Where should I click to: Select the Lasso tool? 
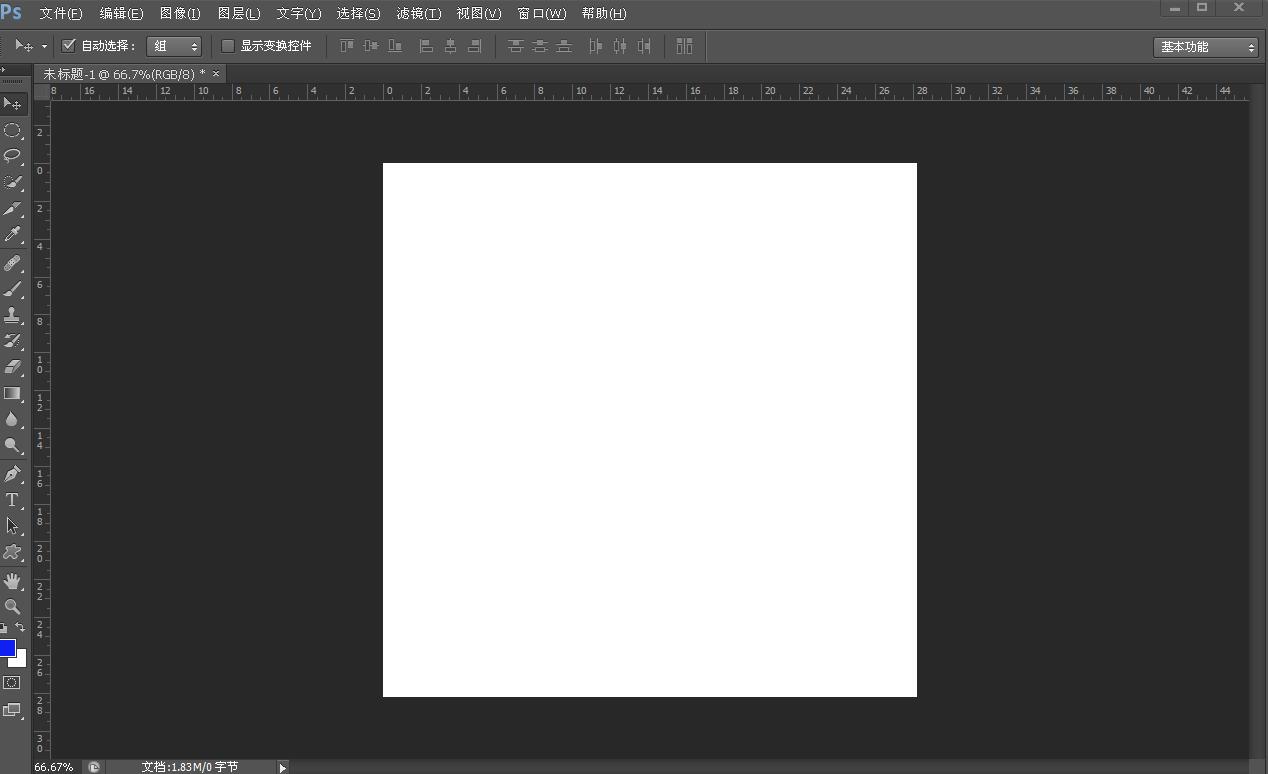tap(13, 156)
